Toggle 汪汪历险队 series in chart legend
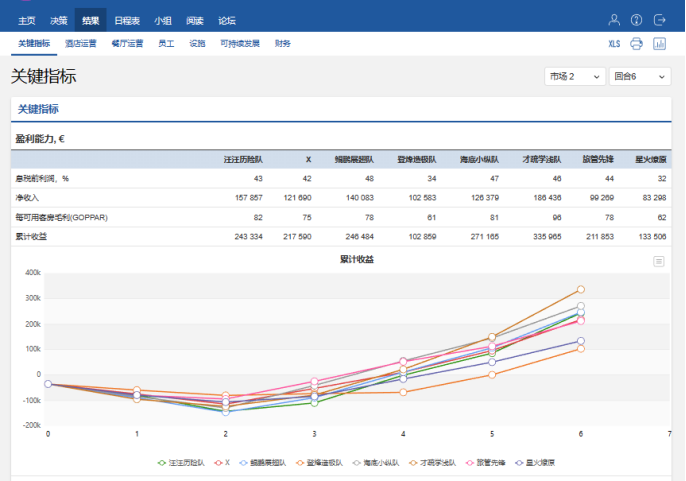Image resolution: width=686 pixels, height=481 pixels. (181, 463)
